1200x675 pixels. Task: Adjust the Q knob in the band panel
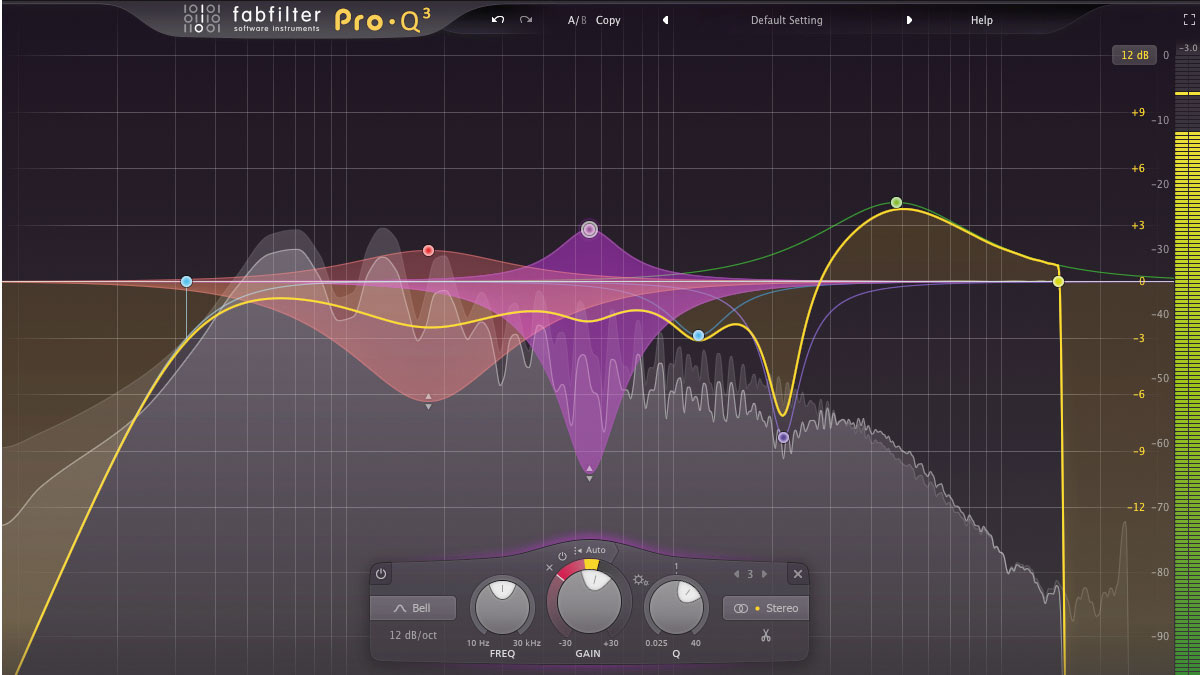click(676, 604)
